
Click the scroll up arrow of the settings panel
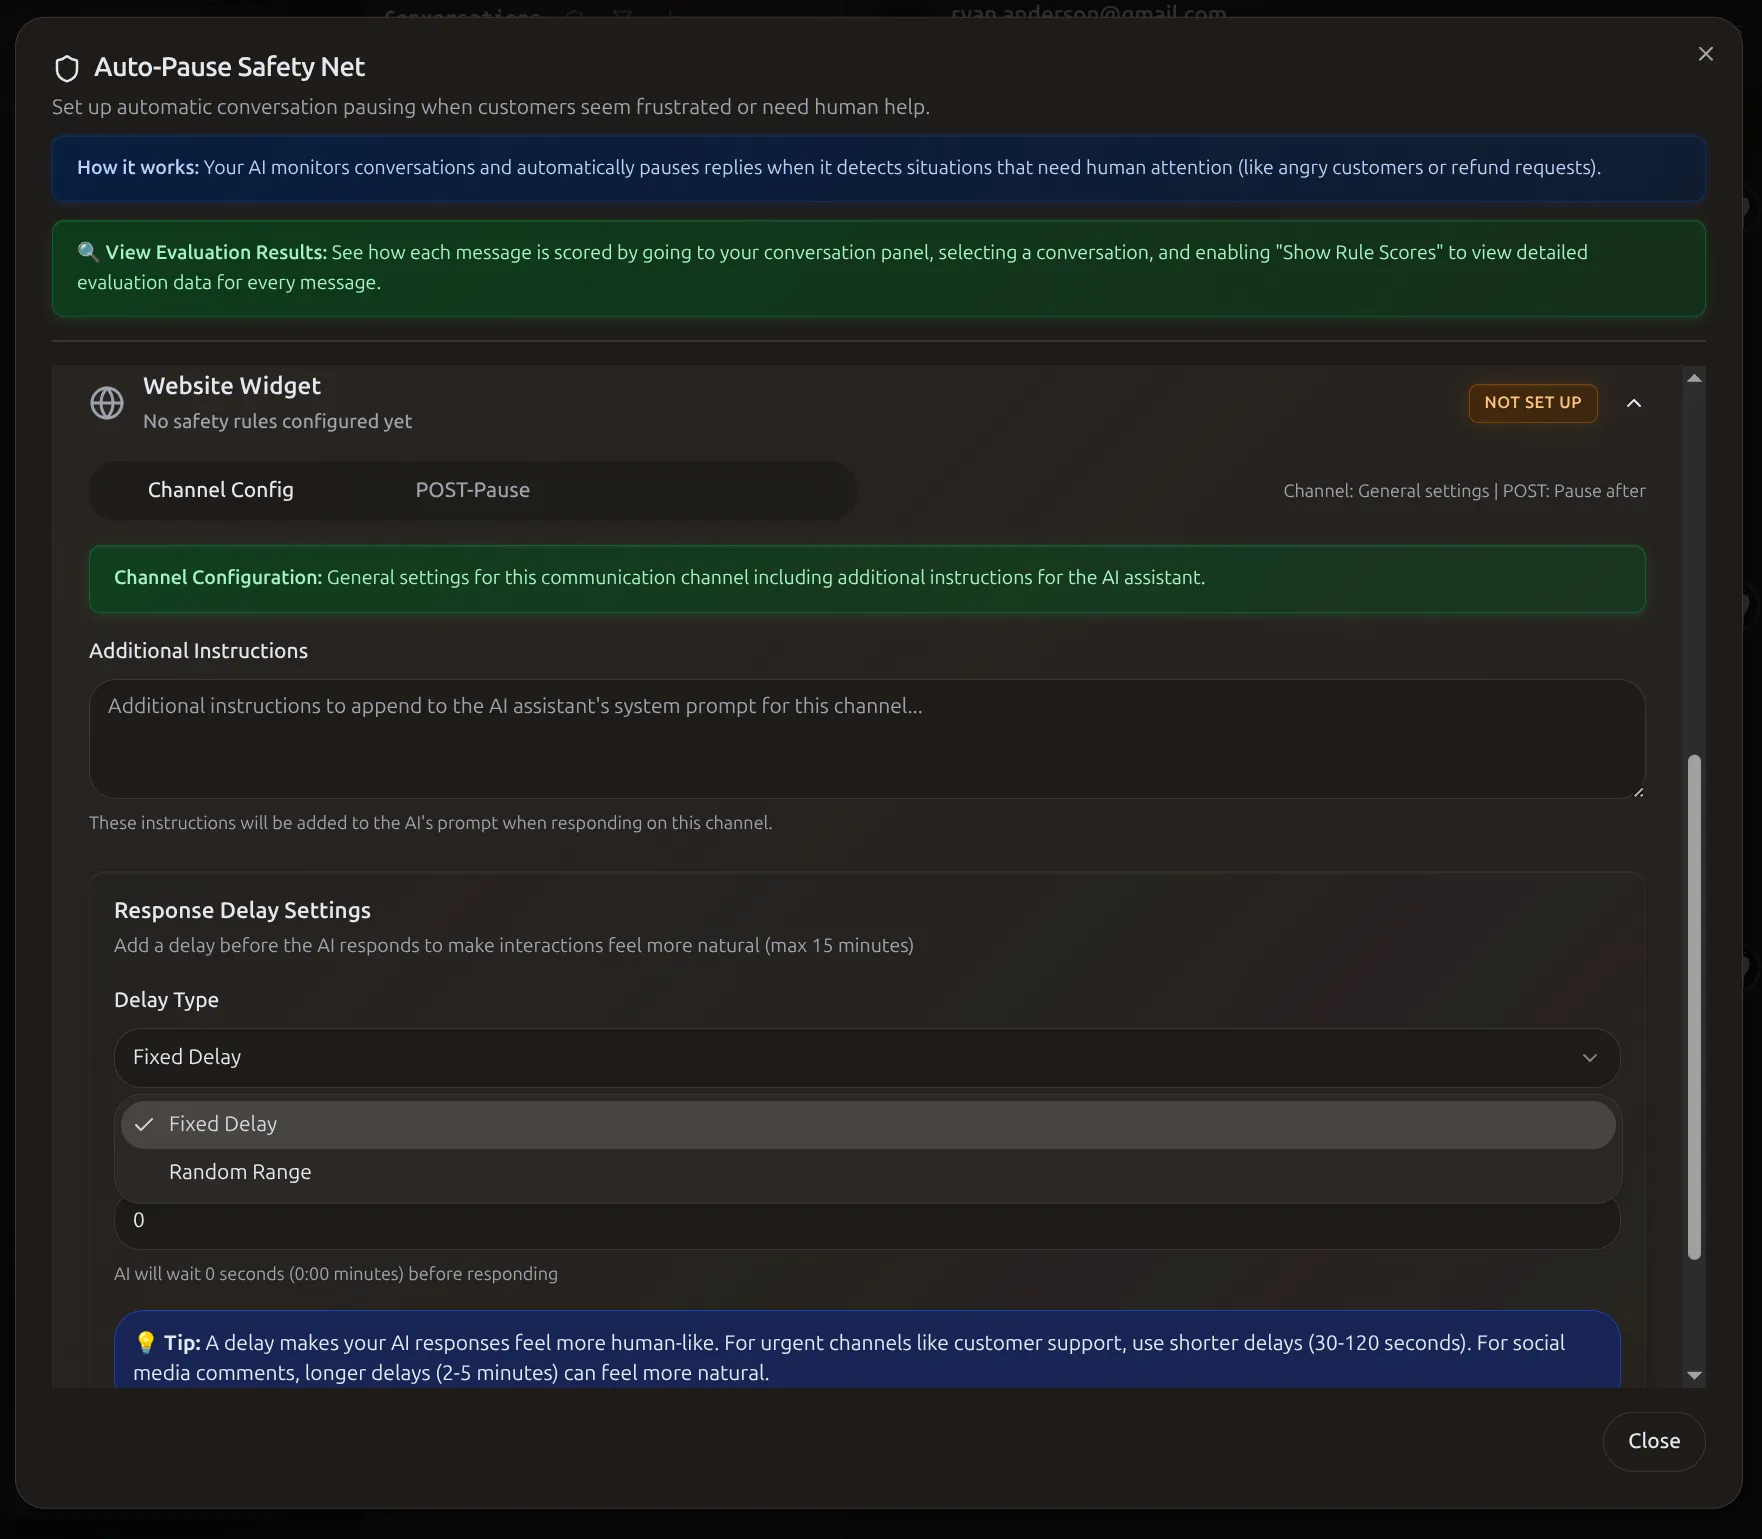pos(1693,378)
